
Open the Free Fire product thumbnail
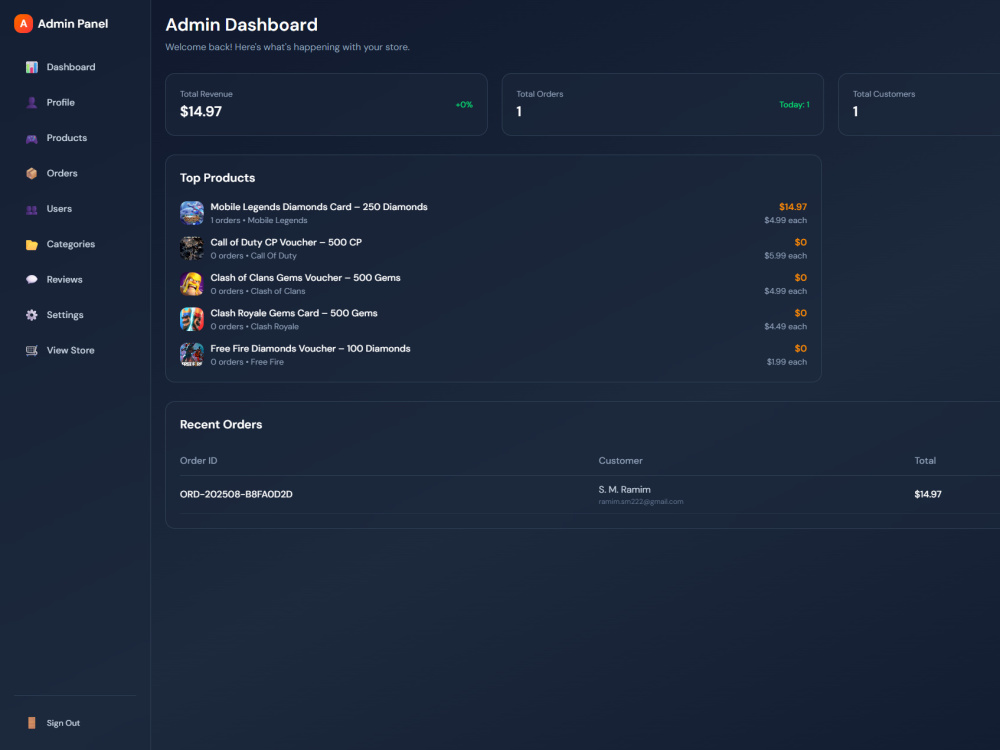pos(191,355)
